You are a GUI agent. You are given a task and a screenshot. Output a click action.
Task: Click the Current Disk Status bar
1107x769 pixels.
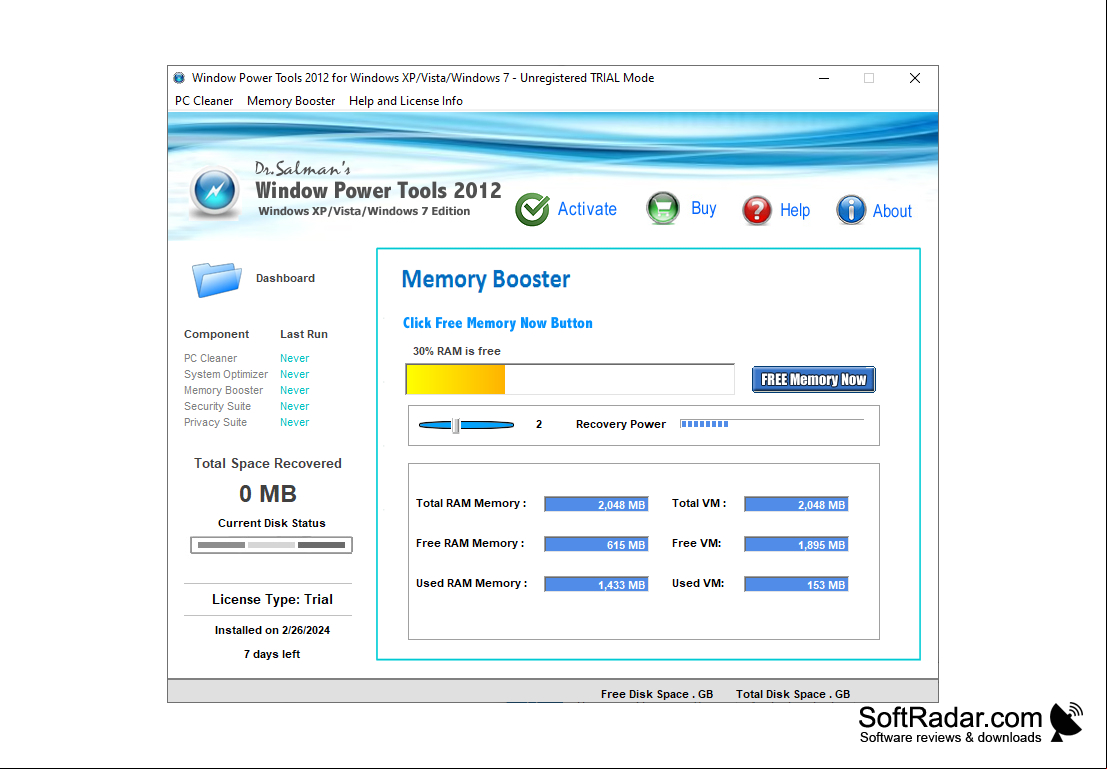(271, 545)
